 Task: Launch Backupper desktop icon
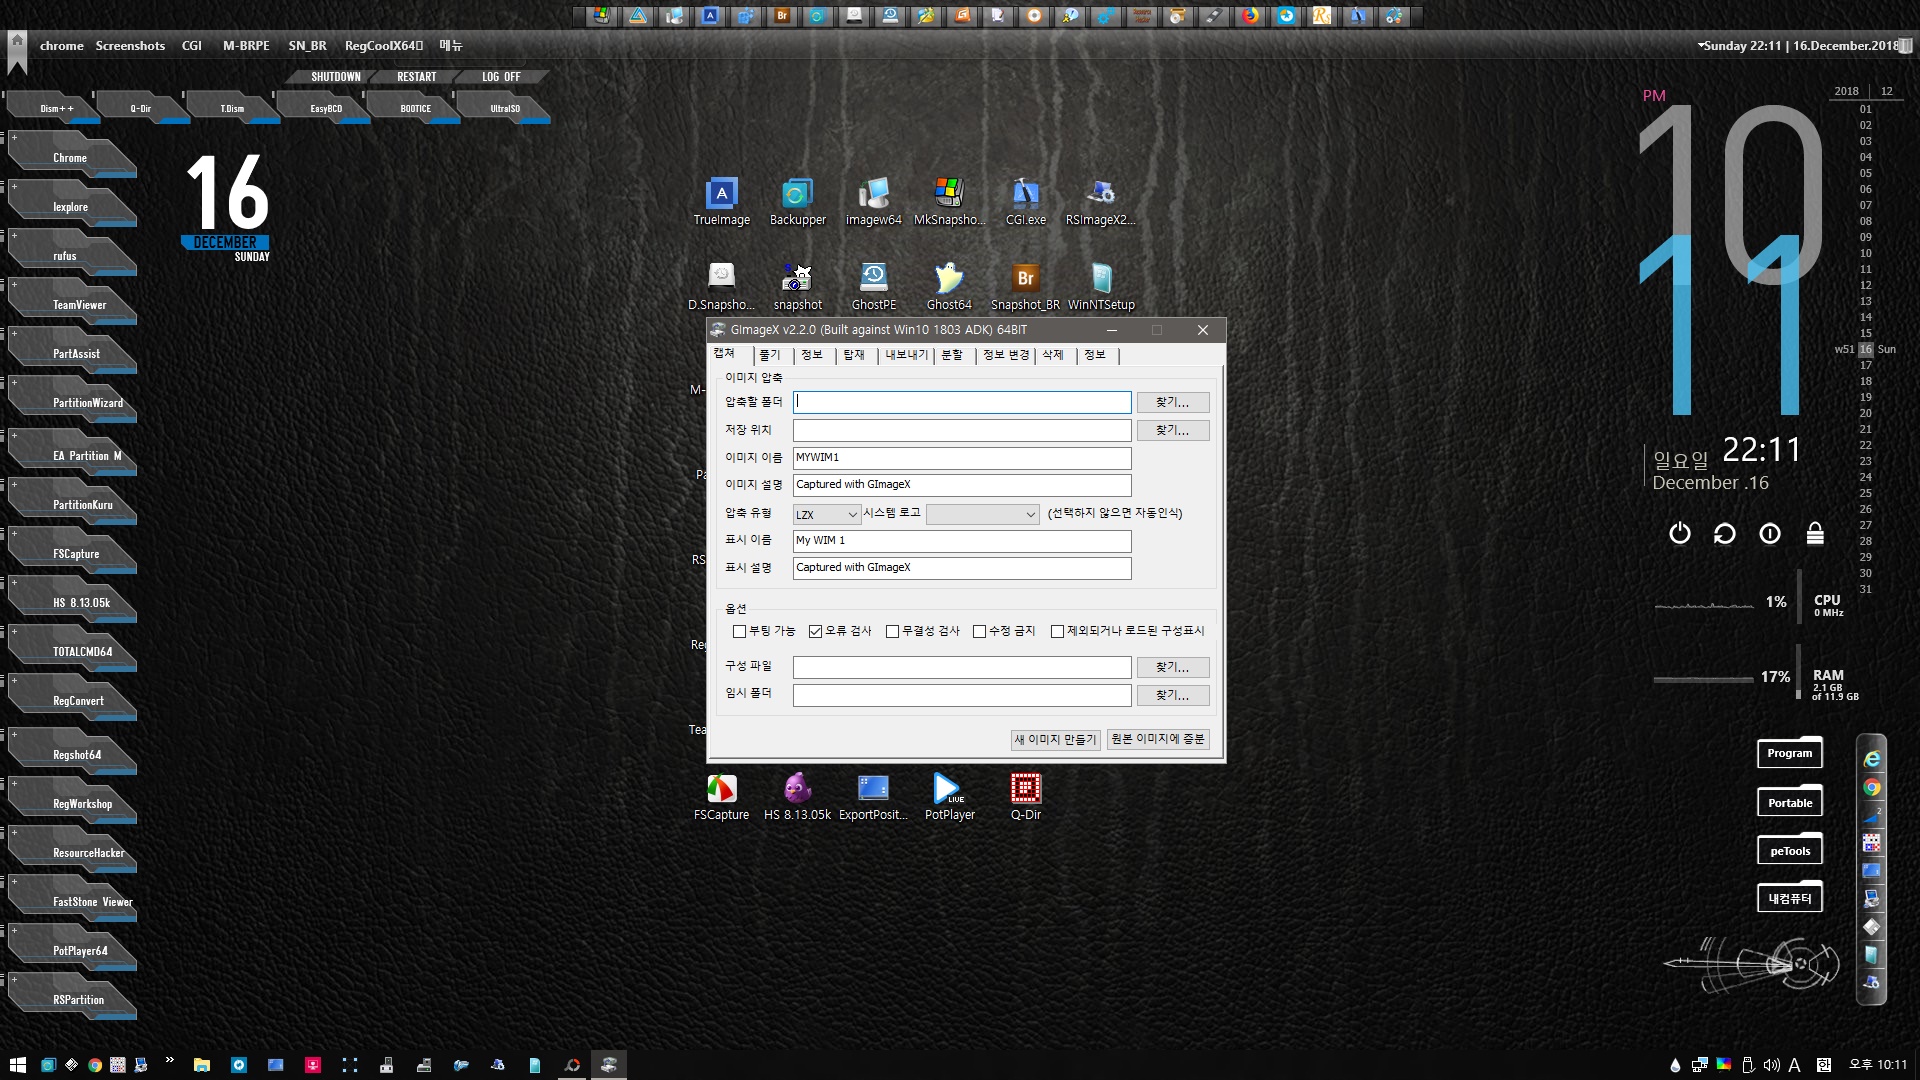[x=797, y=201]
